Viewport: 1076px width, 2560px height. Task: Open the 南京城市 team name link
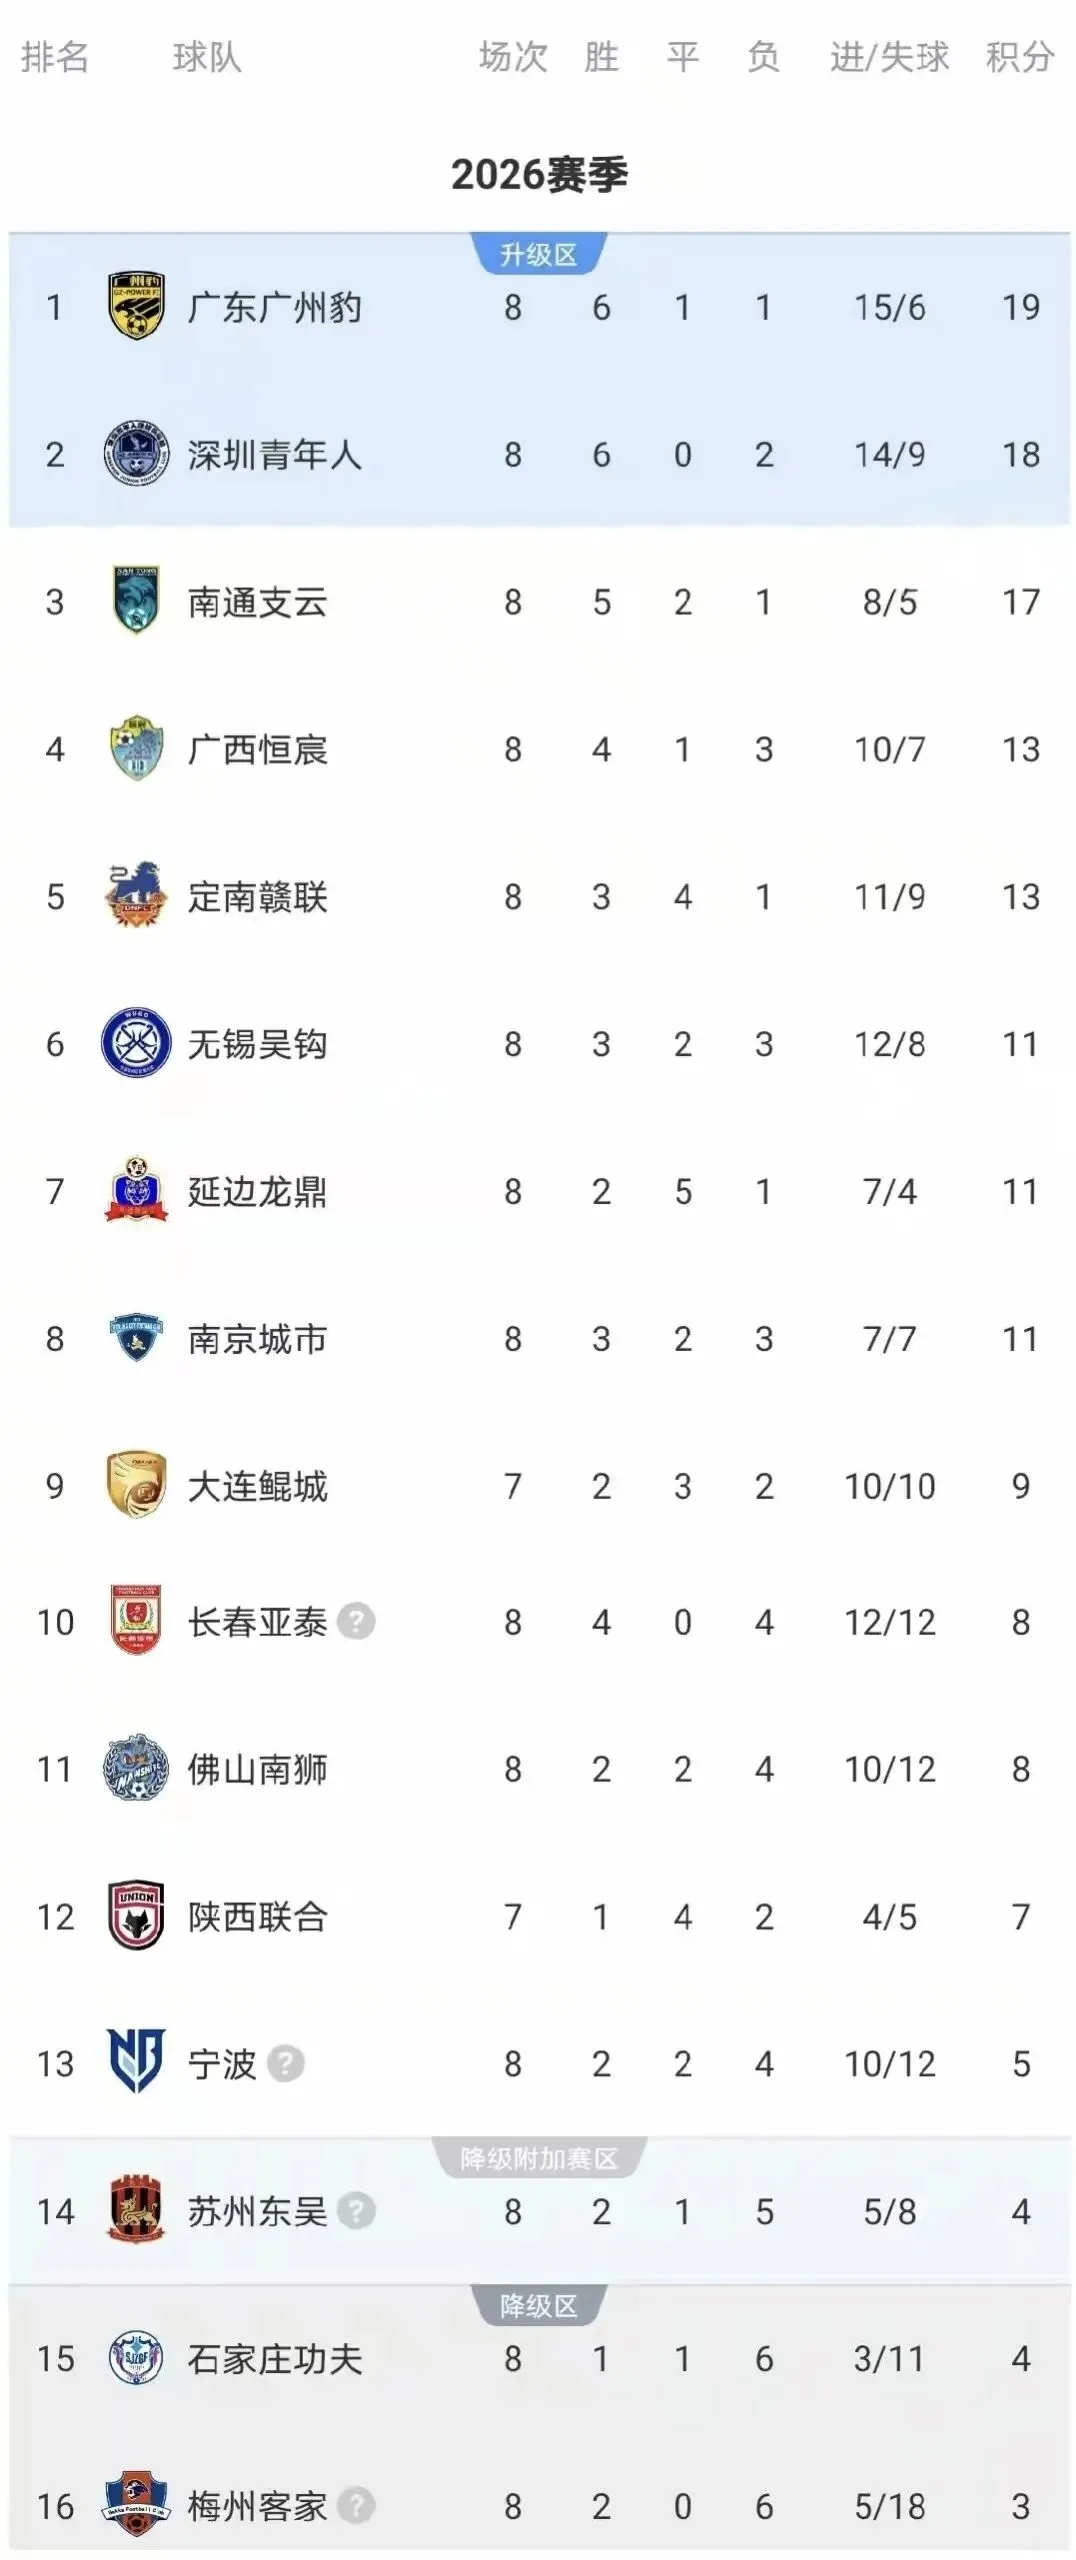(258, 1338)
